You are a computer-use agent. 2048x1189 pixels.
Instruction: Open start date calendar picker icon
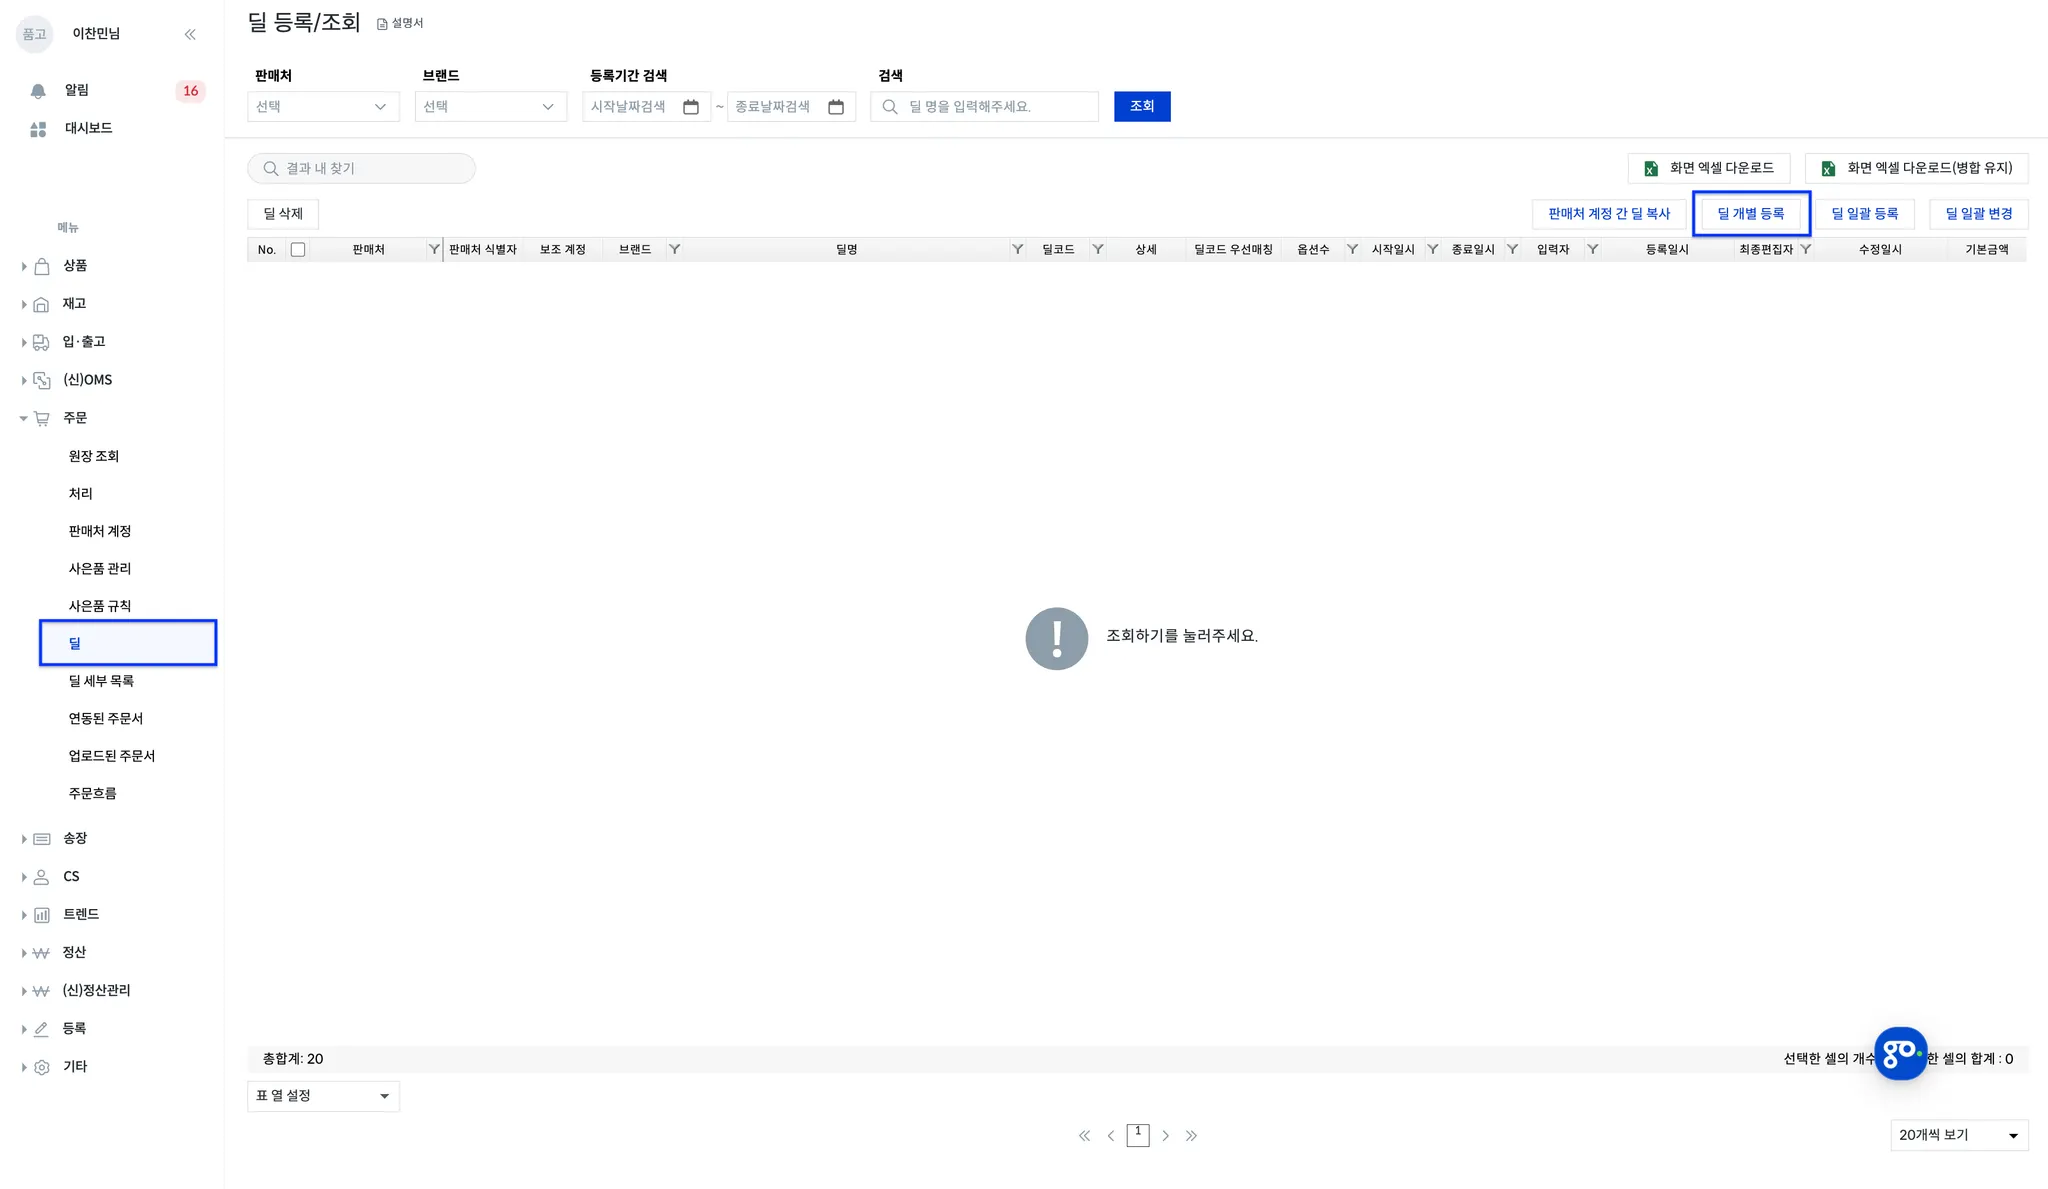click(691, 107)
